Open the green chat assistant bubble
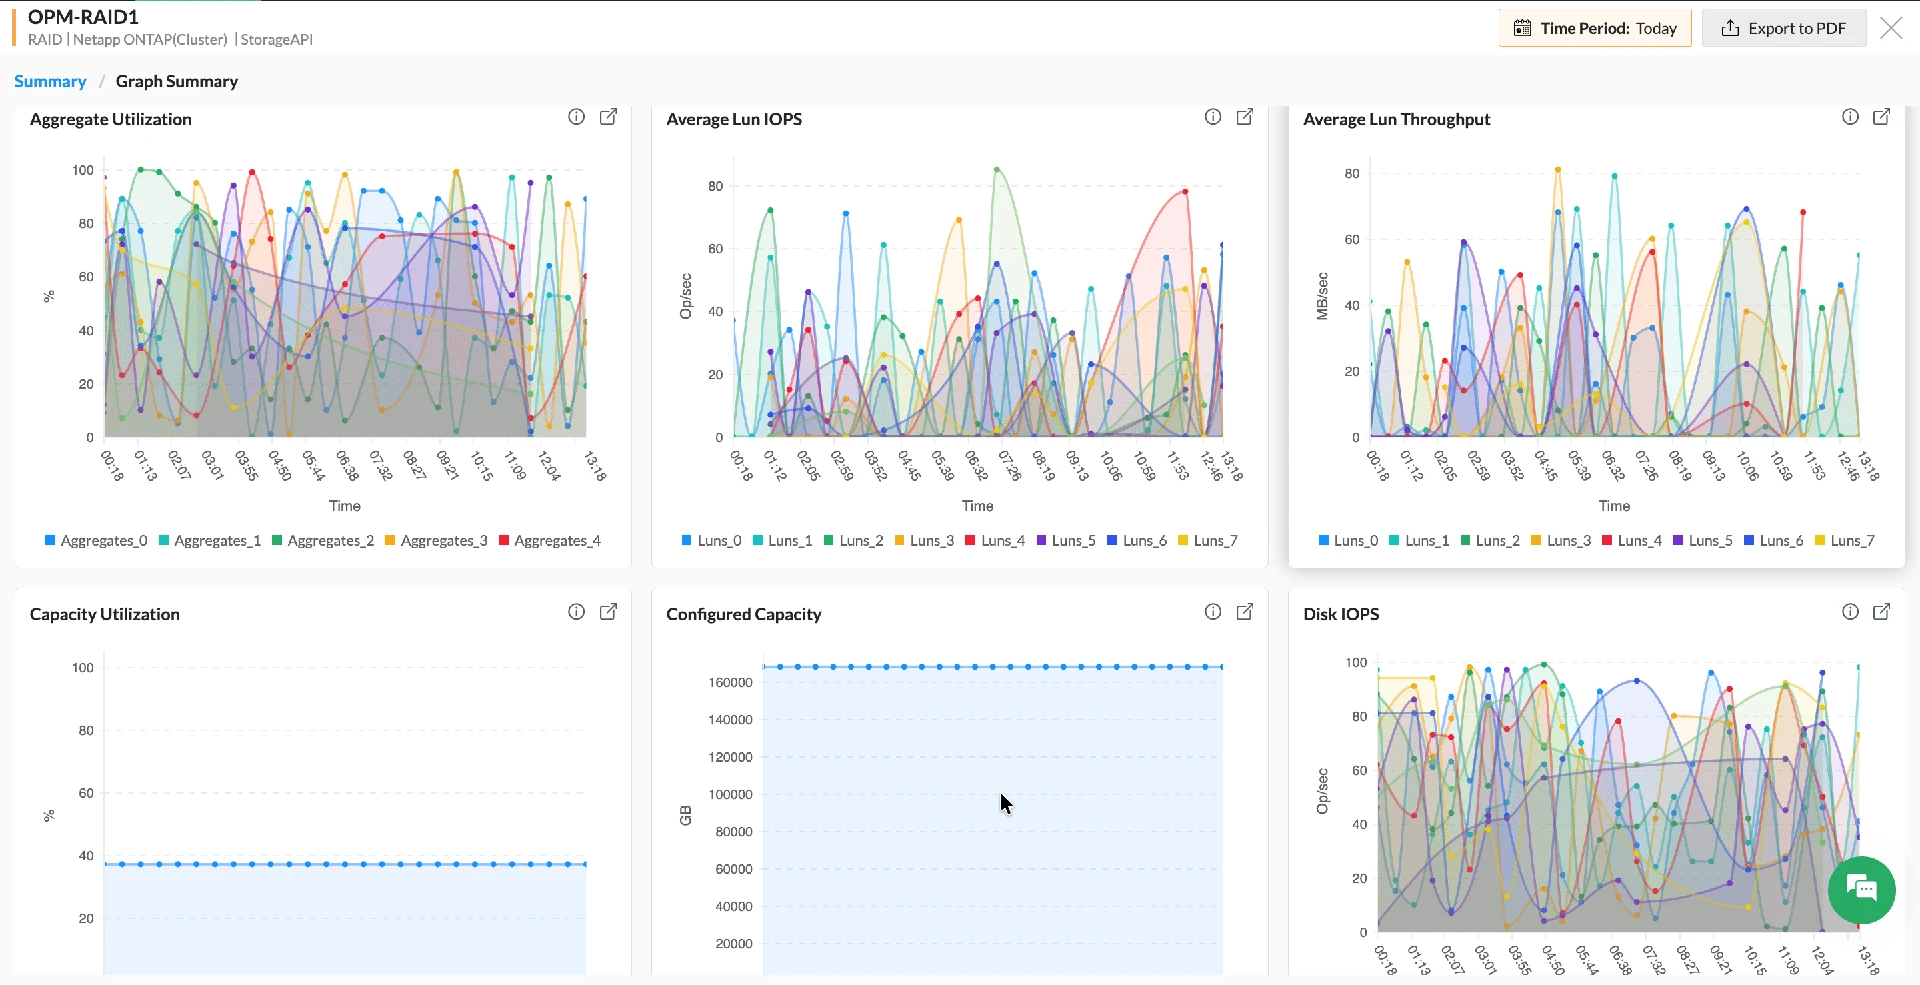 [x=1861, y=890]
